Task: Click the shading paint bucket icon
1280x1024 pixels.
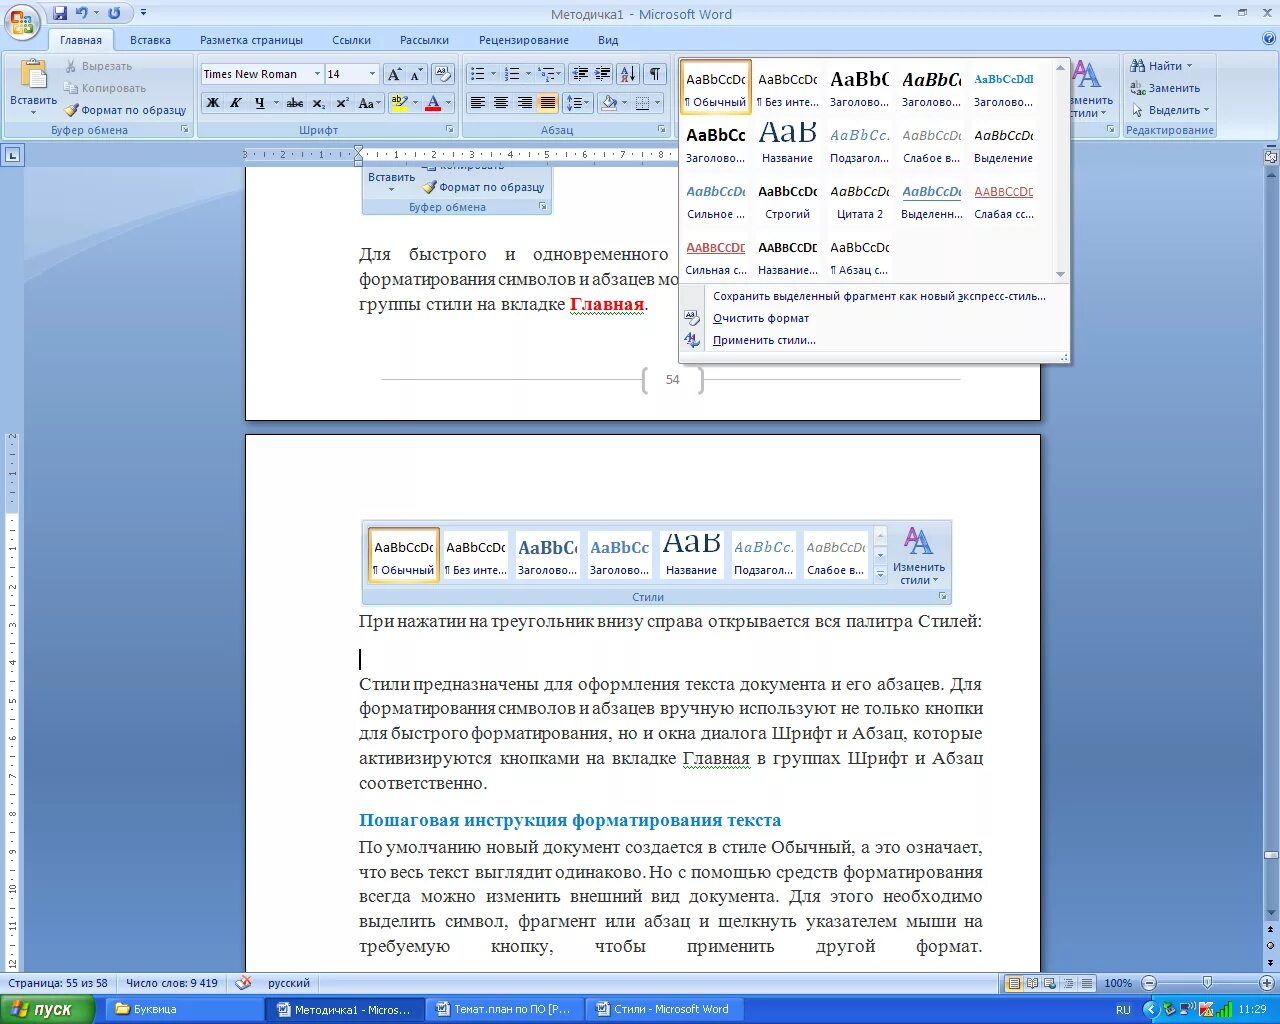Action: click(607, 102)
